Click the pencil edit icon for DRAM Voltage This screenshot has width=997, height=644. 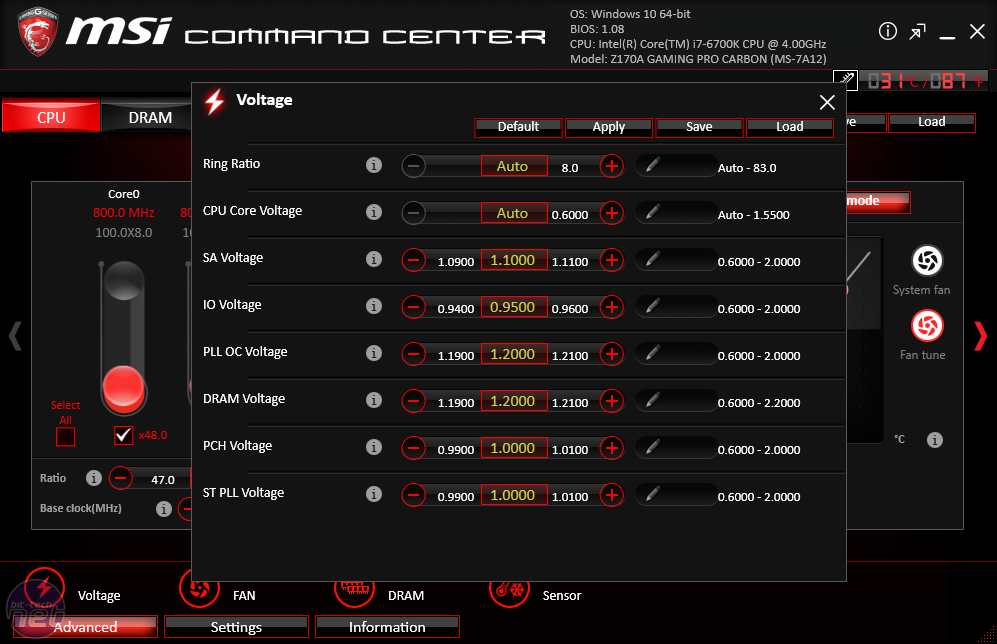coord(652,401)
